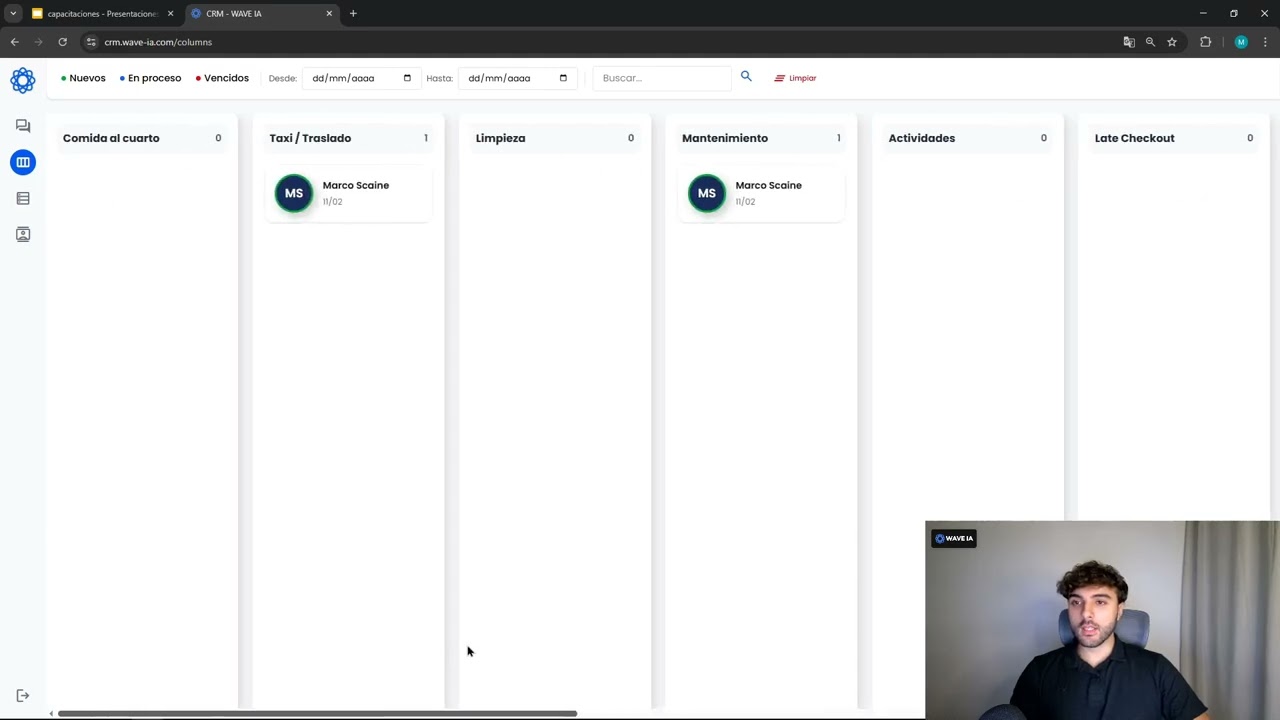Viewport: 1280px width, 720px height.
Task: Close the CRM - WAVE IA tab
Action: pyautogui.click(x=329, y=14)
